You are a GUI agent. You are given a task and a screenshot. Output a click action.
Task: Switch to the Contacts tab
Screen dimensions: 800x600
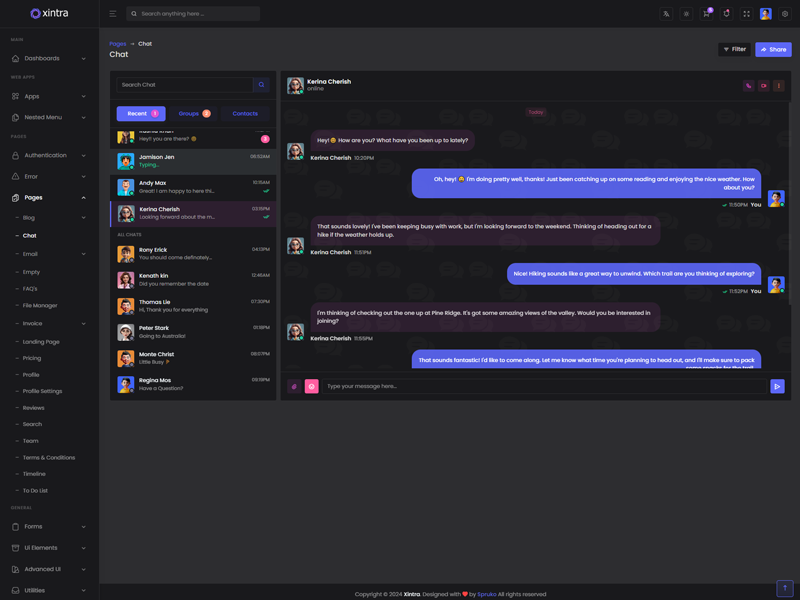click(x=245, y=114)
